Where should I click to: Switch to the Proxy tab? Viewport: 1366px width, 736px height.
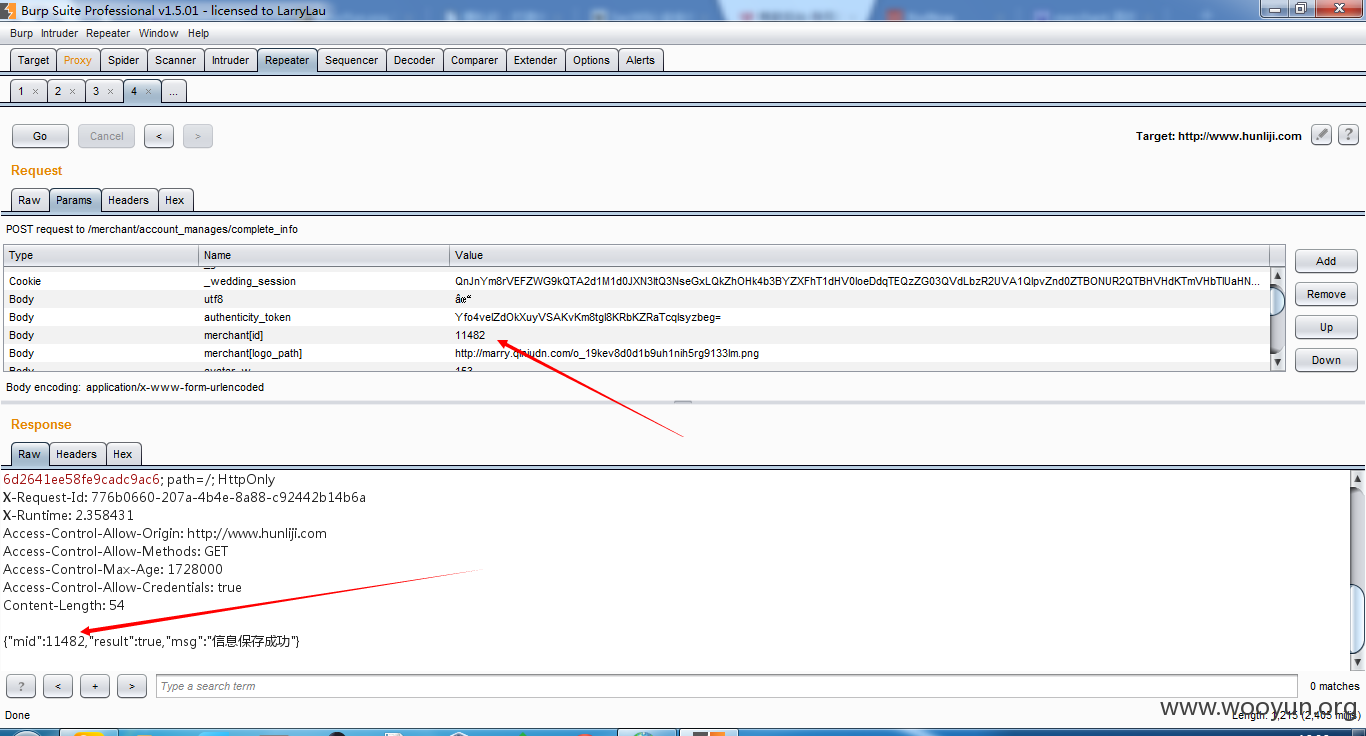[x=78, y=60]
